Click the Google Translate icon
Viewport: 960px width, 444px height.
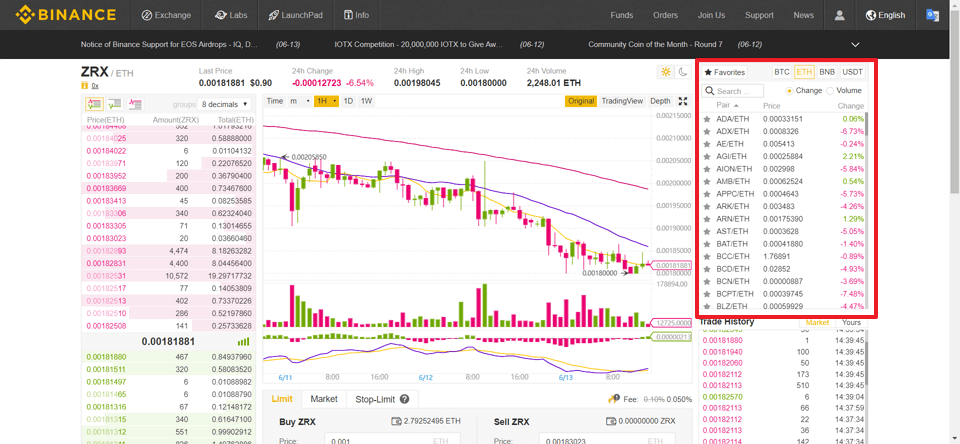click(932, 15)
